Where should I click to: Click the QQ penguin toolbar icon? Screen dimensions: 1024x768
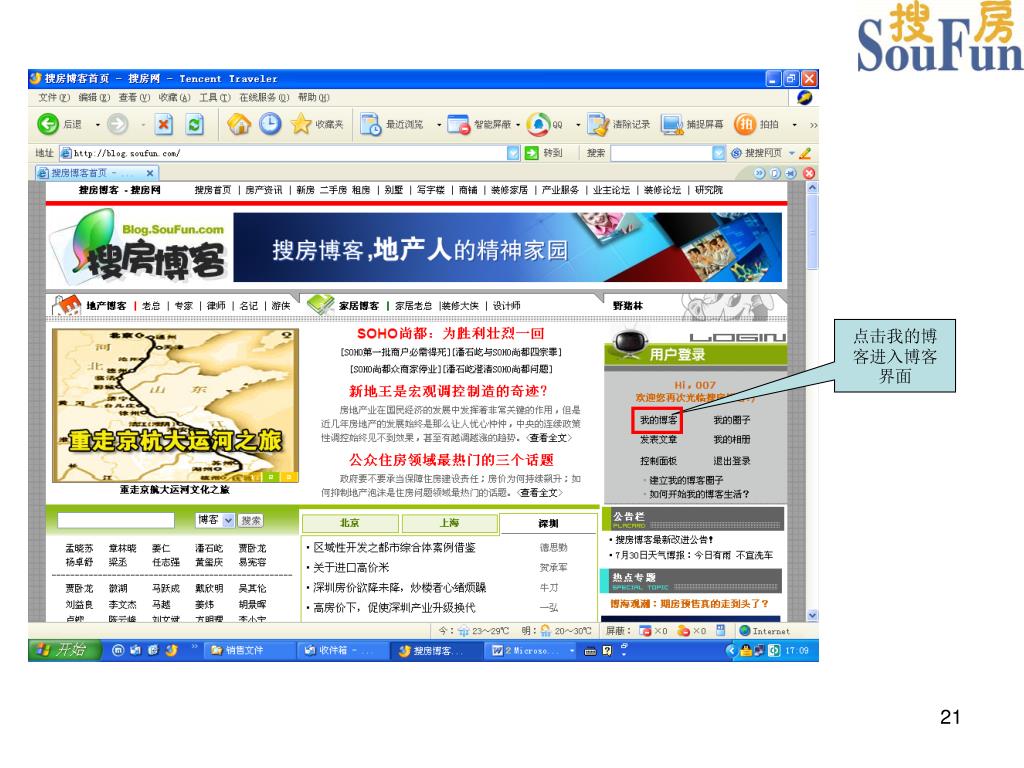click(x=538, y=124)
